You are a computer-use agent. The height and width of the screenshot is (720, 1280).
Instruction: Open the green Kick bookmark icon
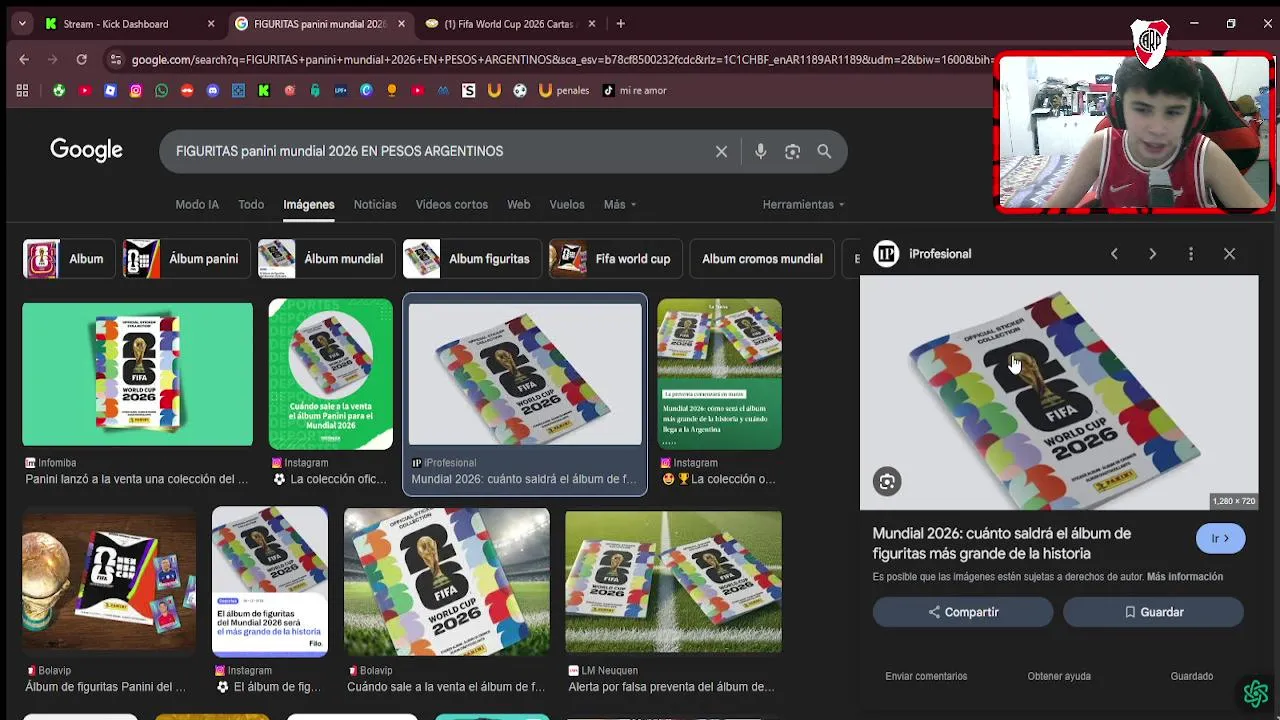pos(264,90)
